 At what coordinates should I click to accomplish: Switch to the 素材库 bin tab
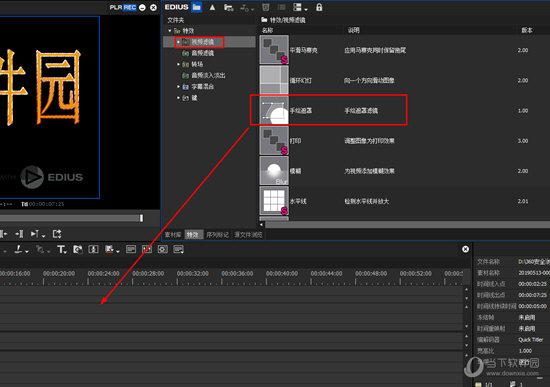point(173,235)
